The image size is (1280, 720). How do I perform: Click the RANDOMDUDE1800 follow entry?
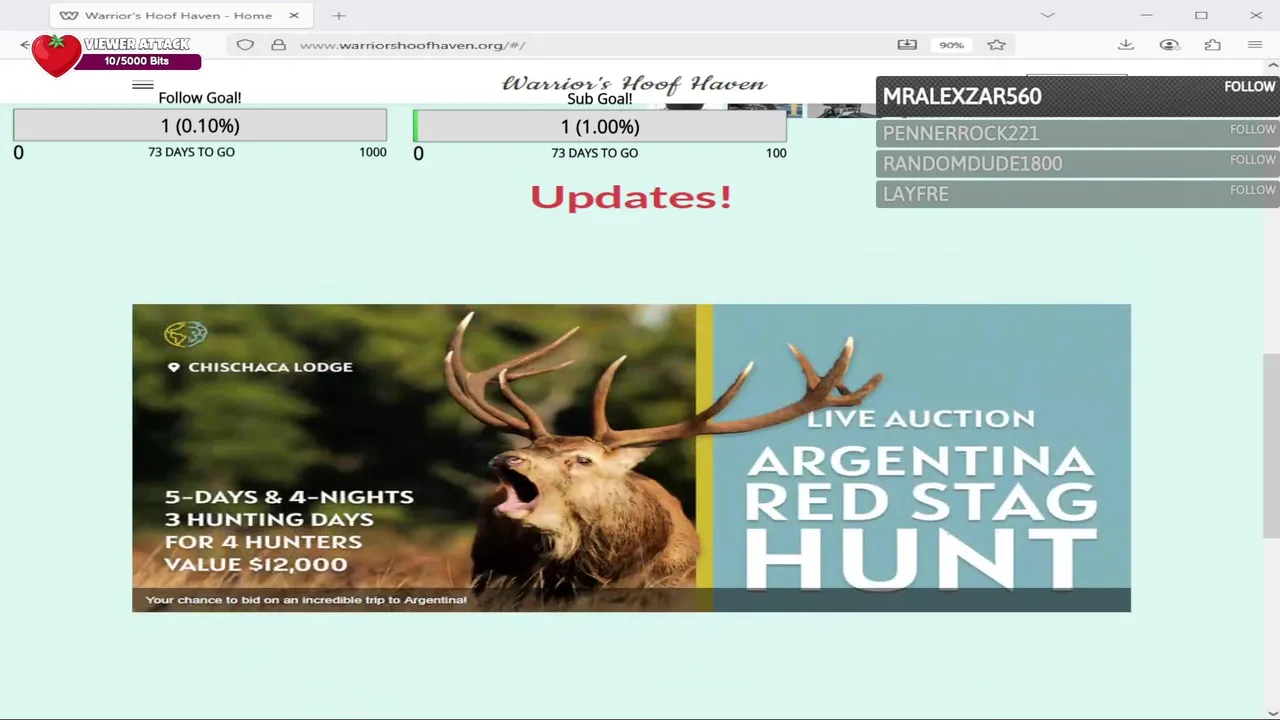1078,163
